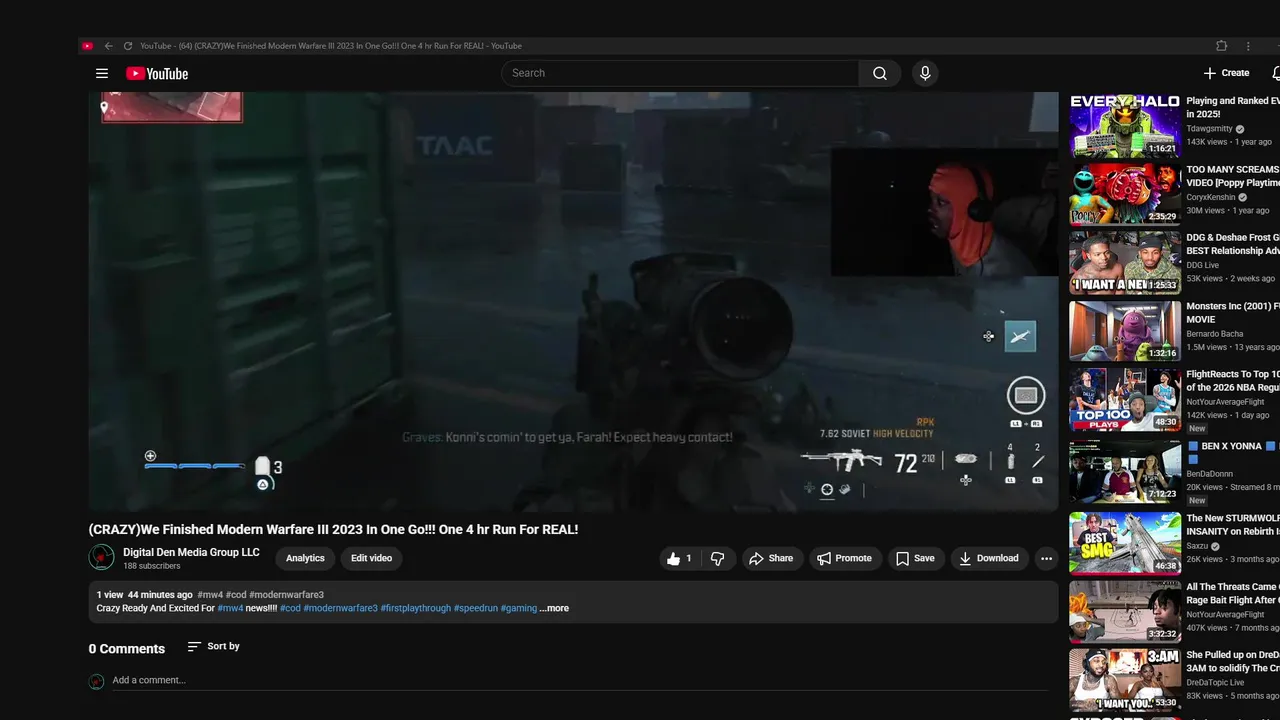Open the Sort by comments dropdown

click(214, 647)
